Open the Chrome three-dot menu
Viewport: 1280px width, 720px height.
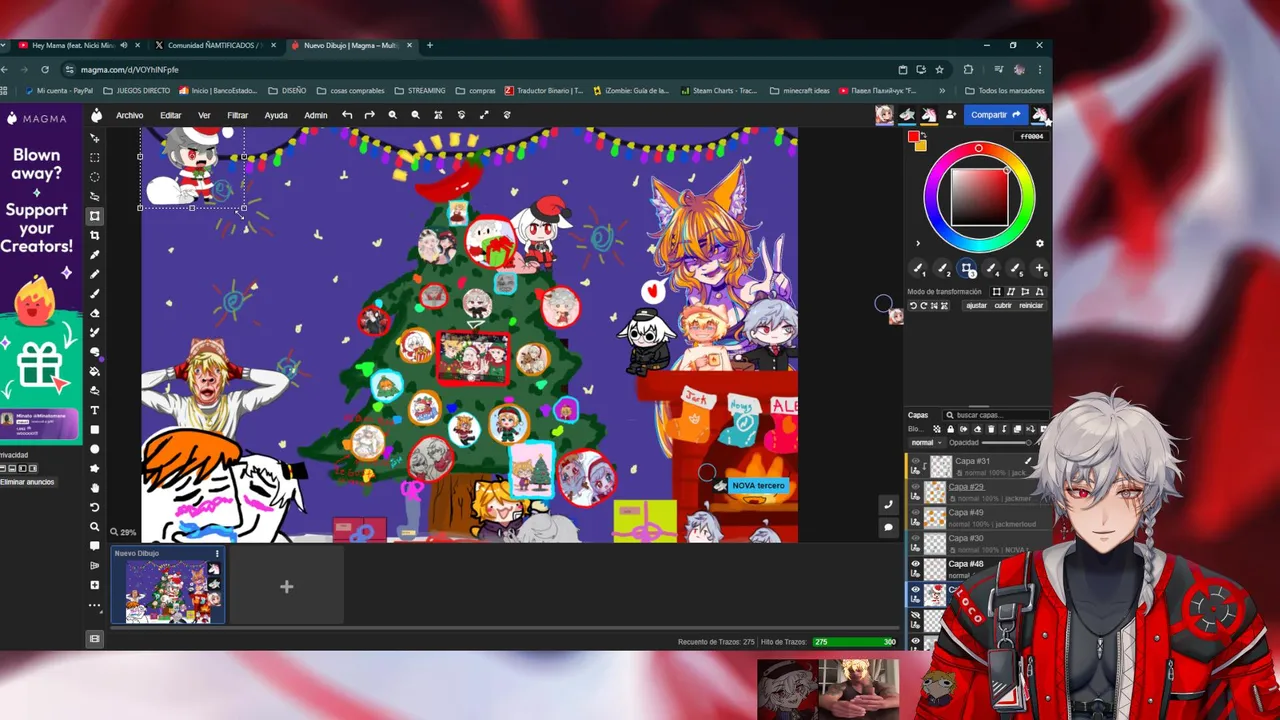pyautogui.click(x=1040, y=70)
